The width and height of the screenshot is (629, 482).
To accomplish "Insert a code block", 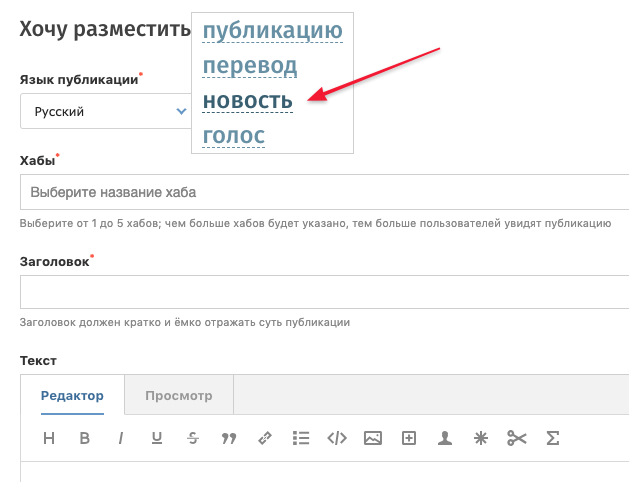I will coord(337,438).
